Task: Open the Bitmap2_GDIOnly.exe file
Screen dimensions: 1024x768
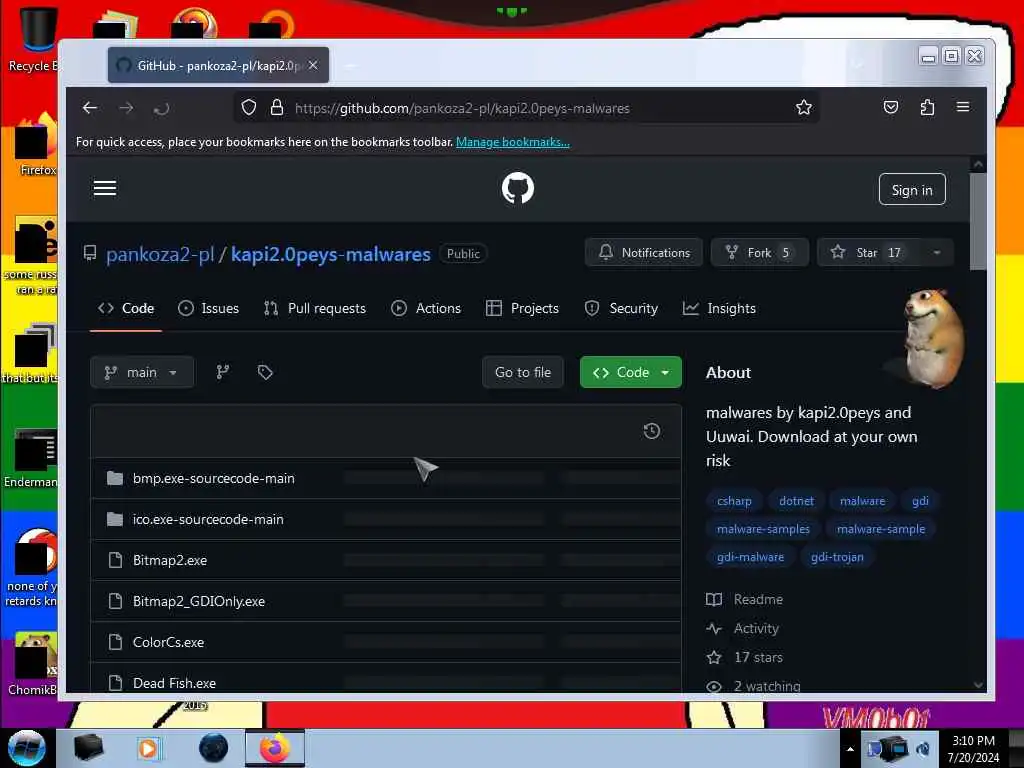Action: pyautogui.click(x=199, y=601)
